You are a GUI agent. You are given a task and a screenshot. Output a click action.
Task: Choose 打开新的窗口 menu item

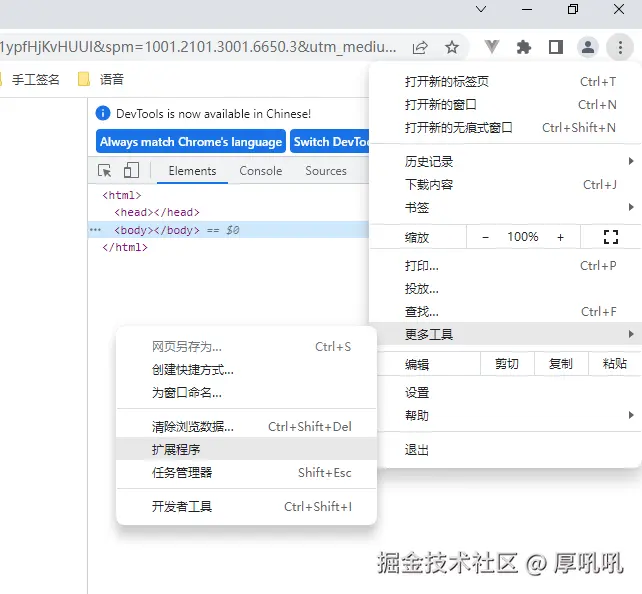click(x=505, y=104)
